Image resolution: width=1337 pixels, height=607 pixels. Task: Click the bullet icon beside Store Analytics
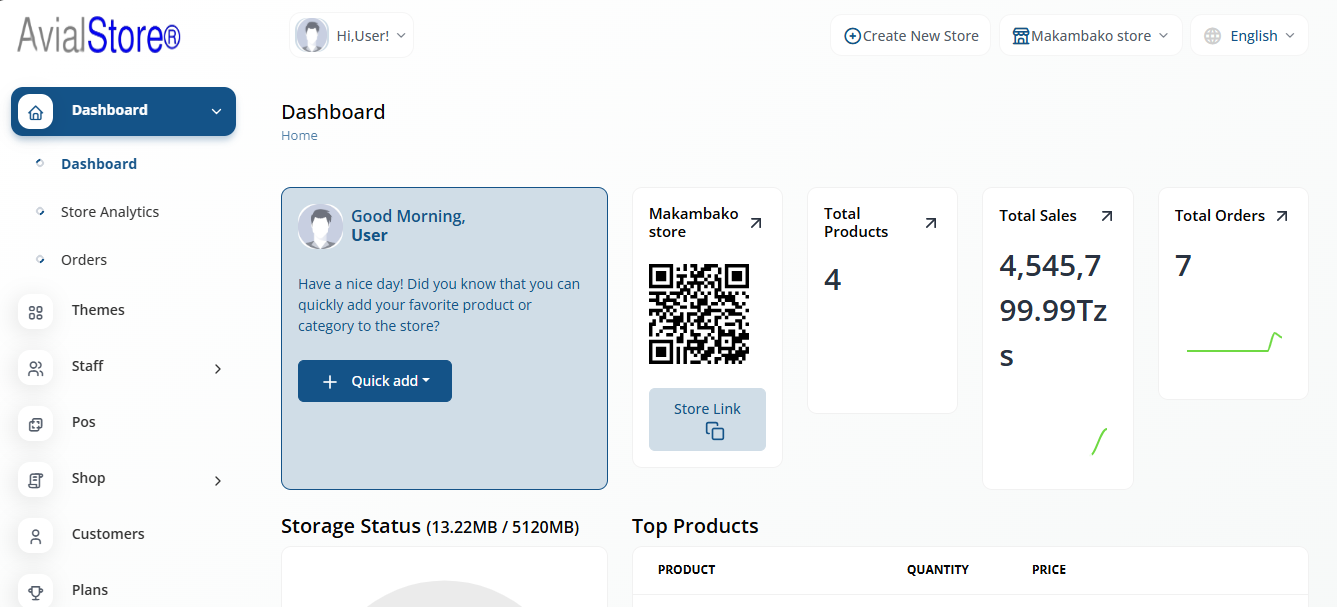pyautogui.click(x=40, y=212)
